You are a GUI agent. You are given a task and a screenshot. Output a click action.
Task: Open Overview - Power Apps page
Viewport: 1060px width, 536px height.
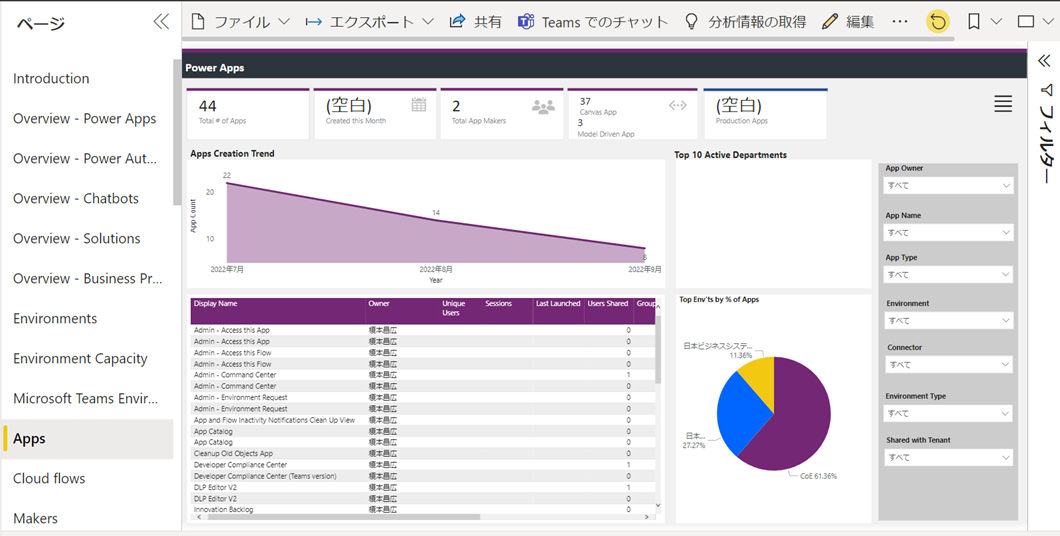point(85,118)
